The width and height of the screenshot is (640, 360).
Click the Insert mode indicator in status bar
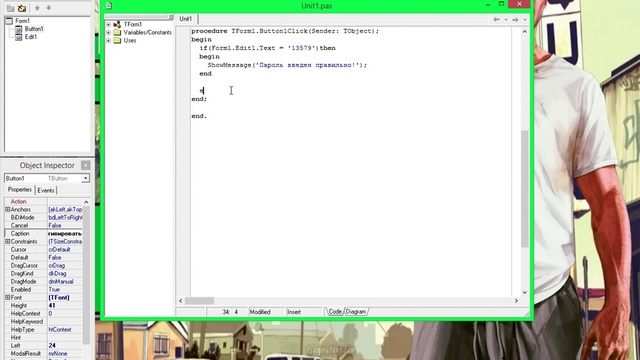click(294, 312)
